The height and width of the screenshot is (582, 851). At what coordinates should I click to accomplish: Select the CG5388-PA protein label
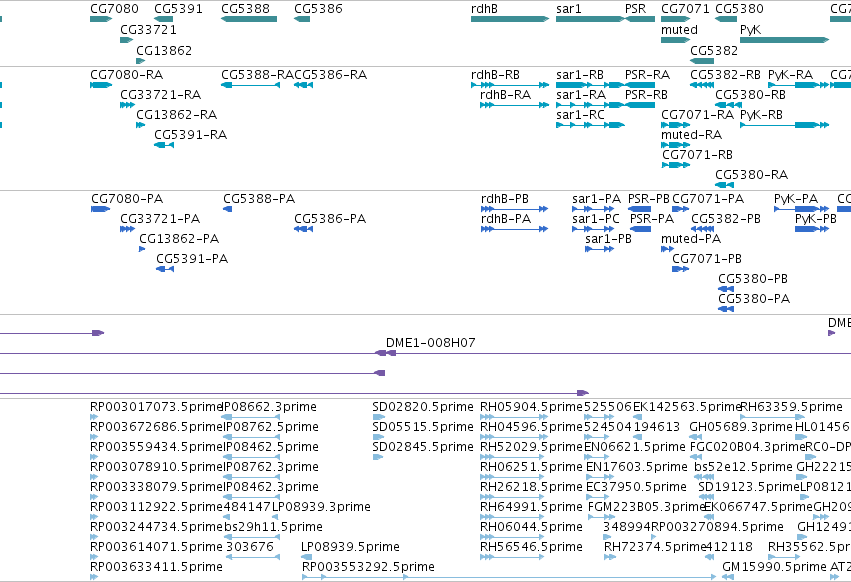tap(259, 199)
